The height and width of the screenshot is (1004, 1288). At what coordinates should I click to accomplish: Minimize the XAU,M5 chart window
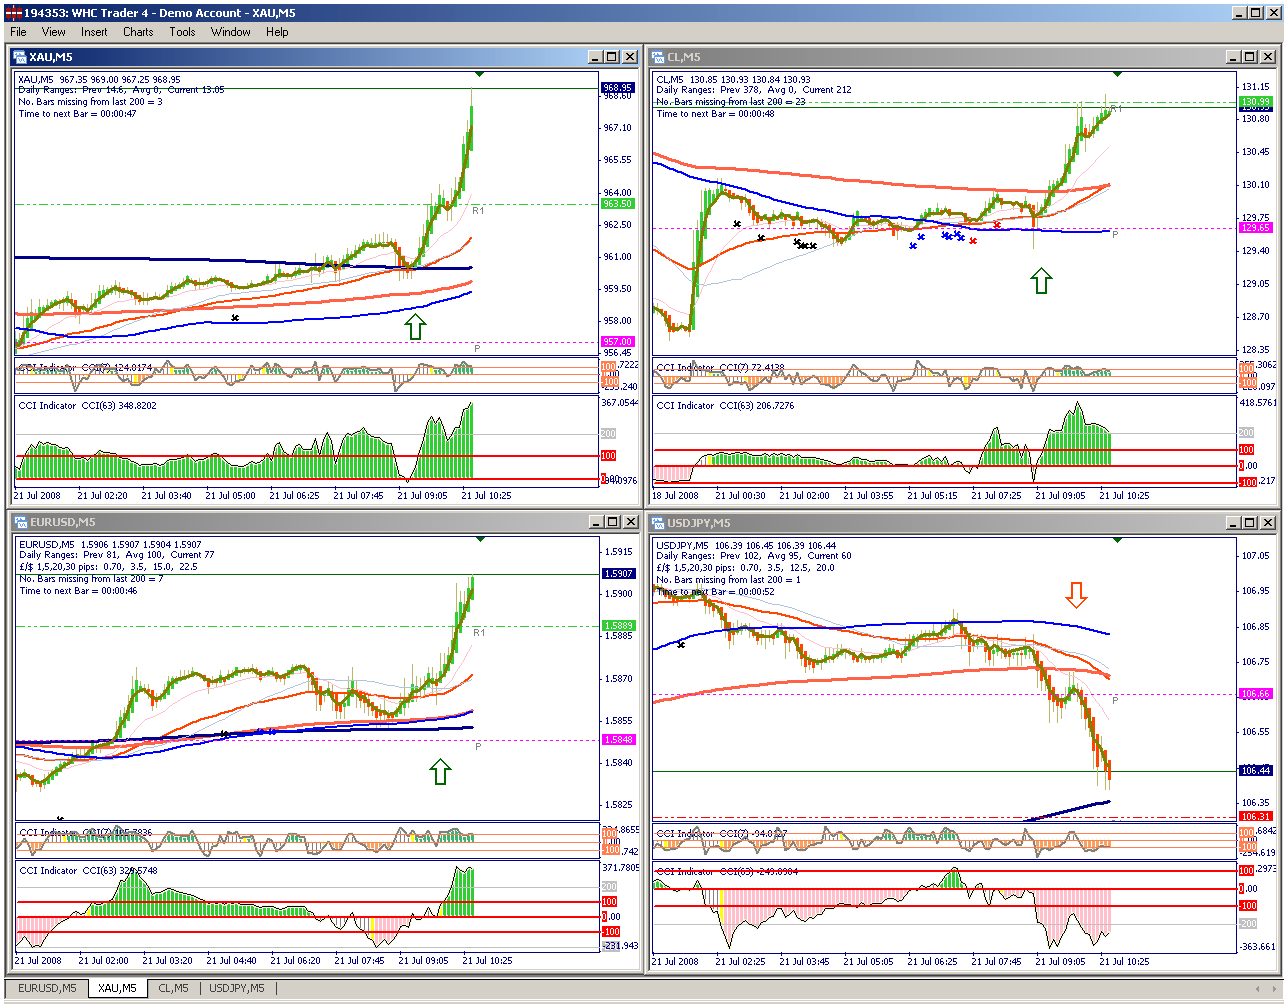[x=596, y=57]
